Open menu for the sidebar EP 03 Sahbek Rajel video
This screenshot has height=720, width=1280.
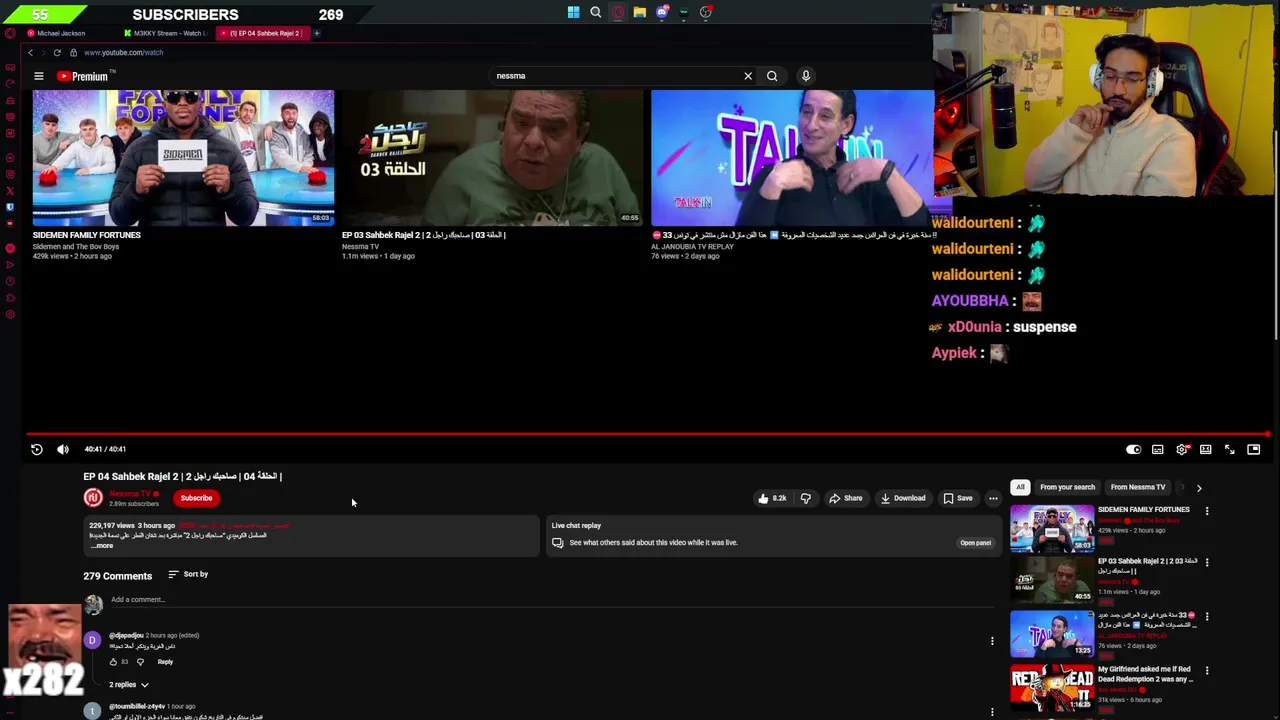(x=1207, y=562)
